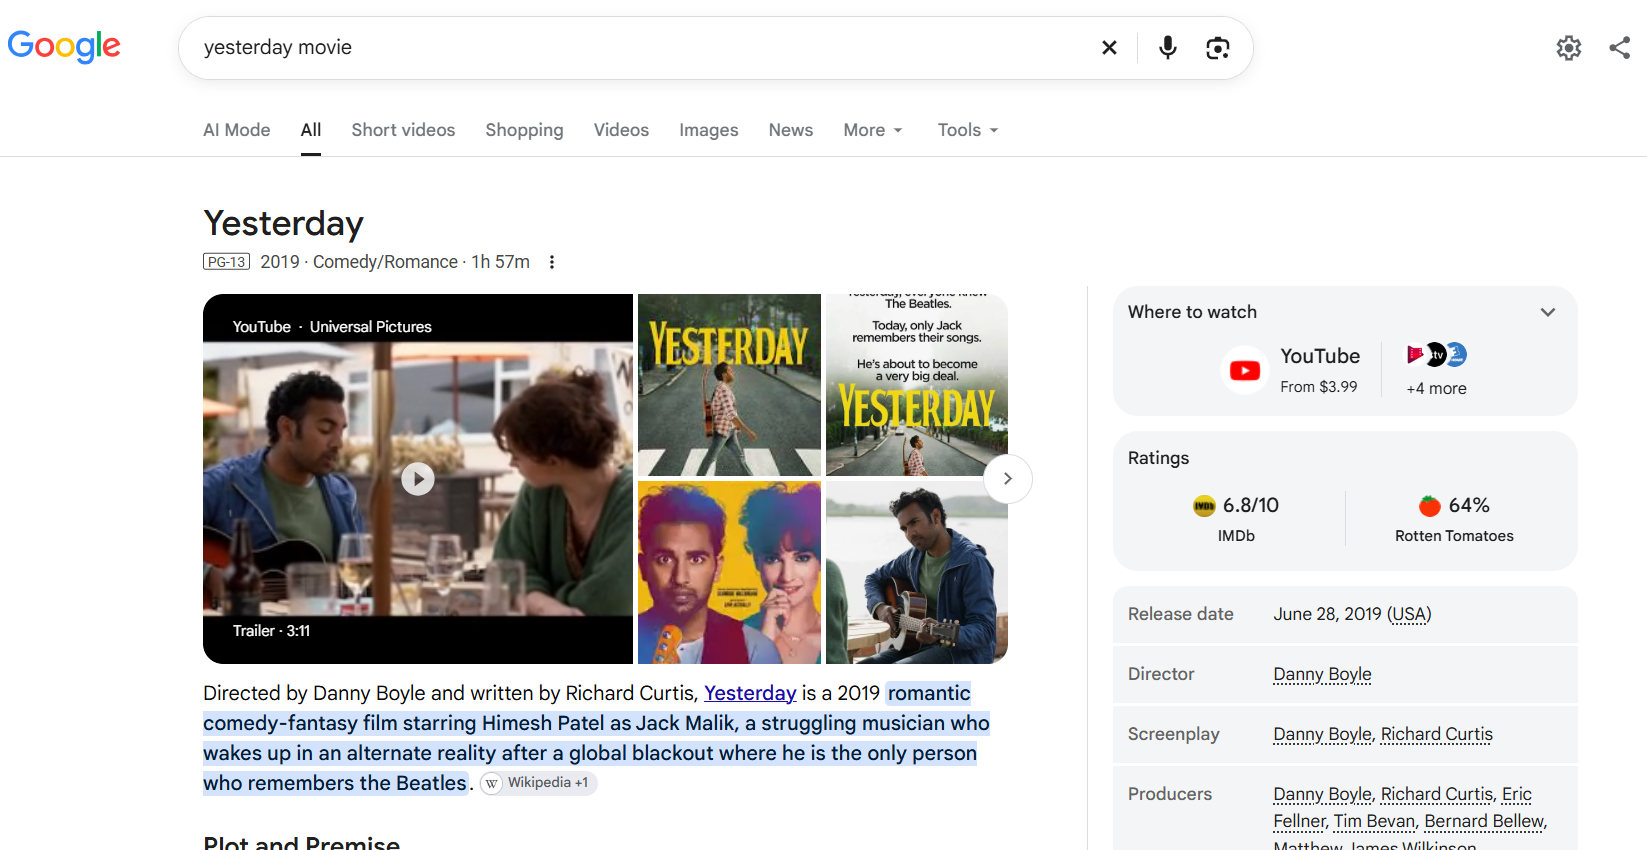Click the Wikipedia source chip
Image resolution: width=1647 pixels, height=850 pixels.
[539, 783]
